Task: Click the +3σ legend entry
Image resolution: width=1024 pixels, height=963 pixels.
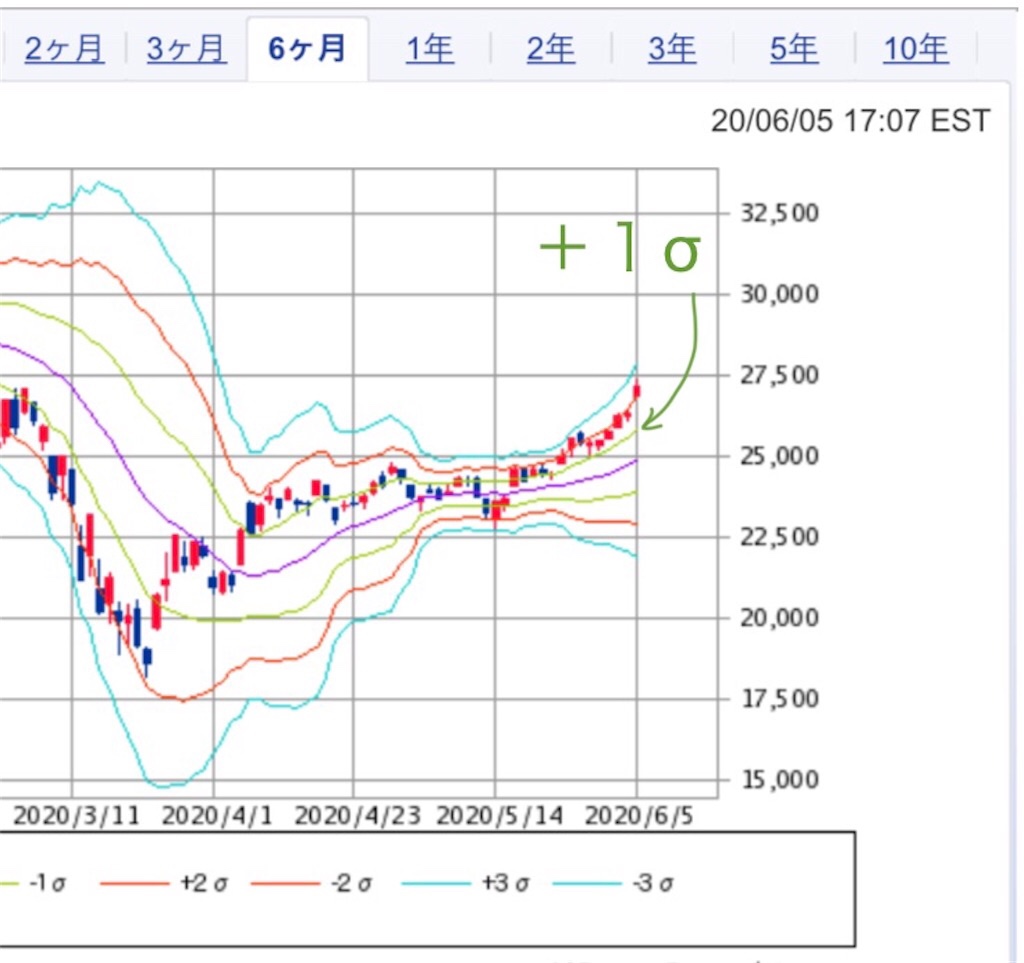Action: (x=465, y=883)
